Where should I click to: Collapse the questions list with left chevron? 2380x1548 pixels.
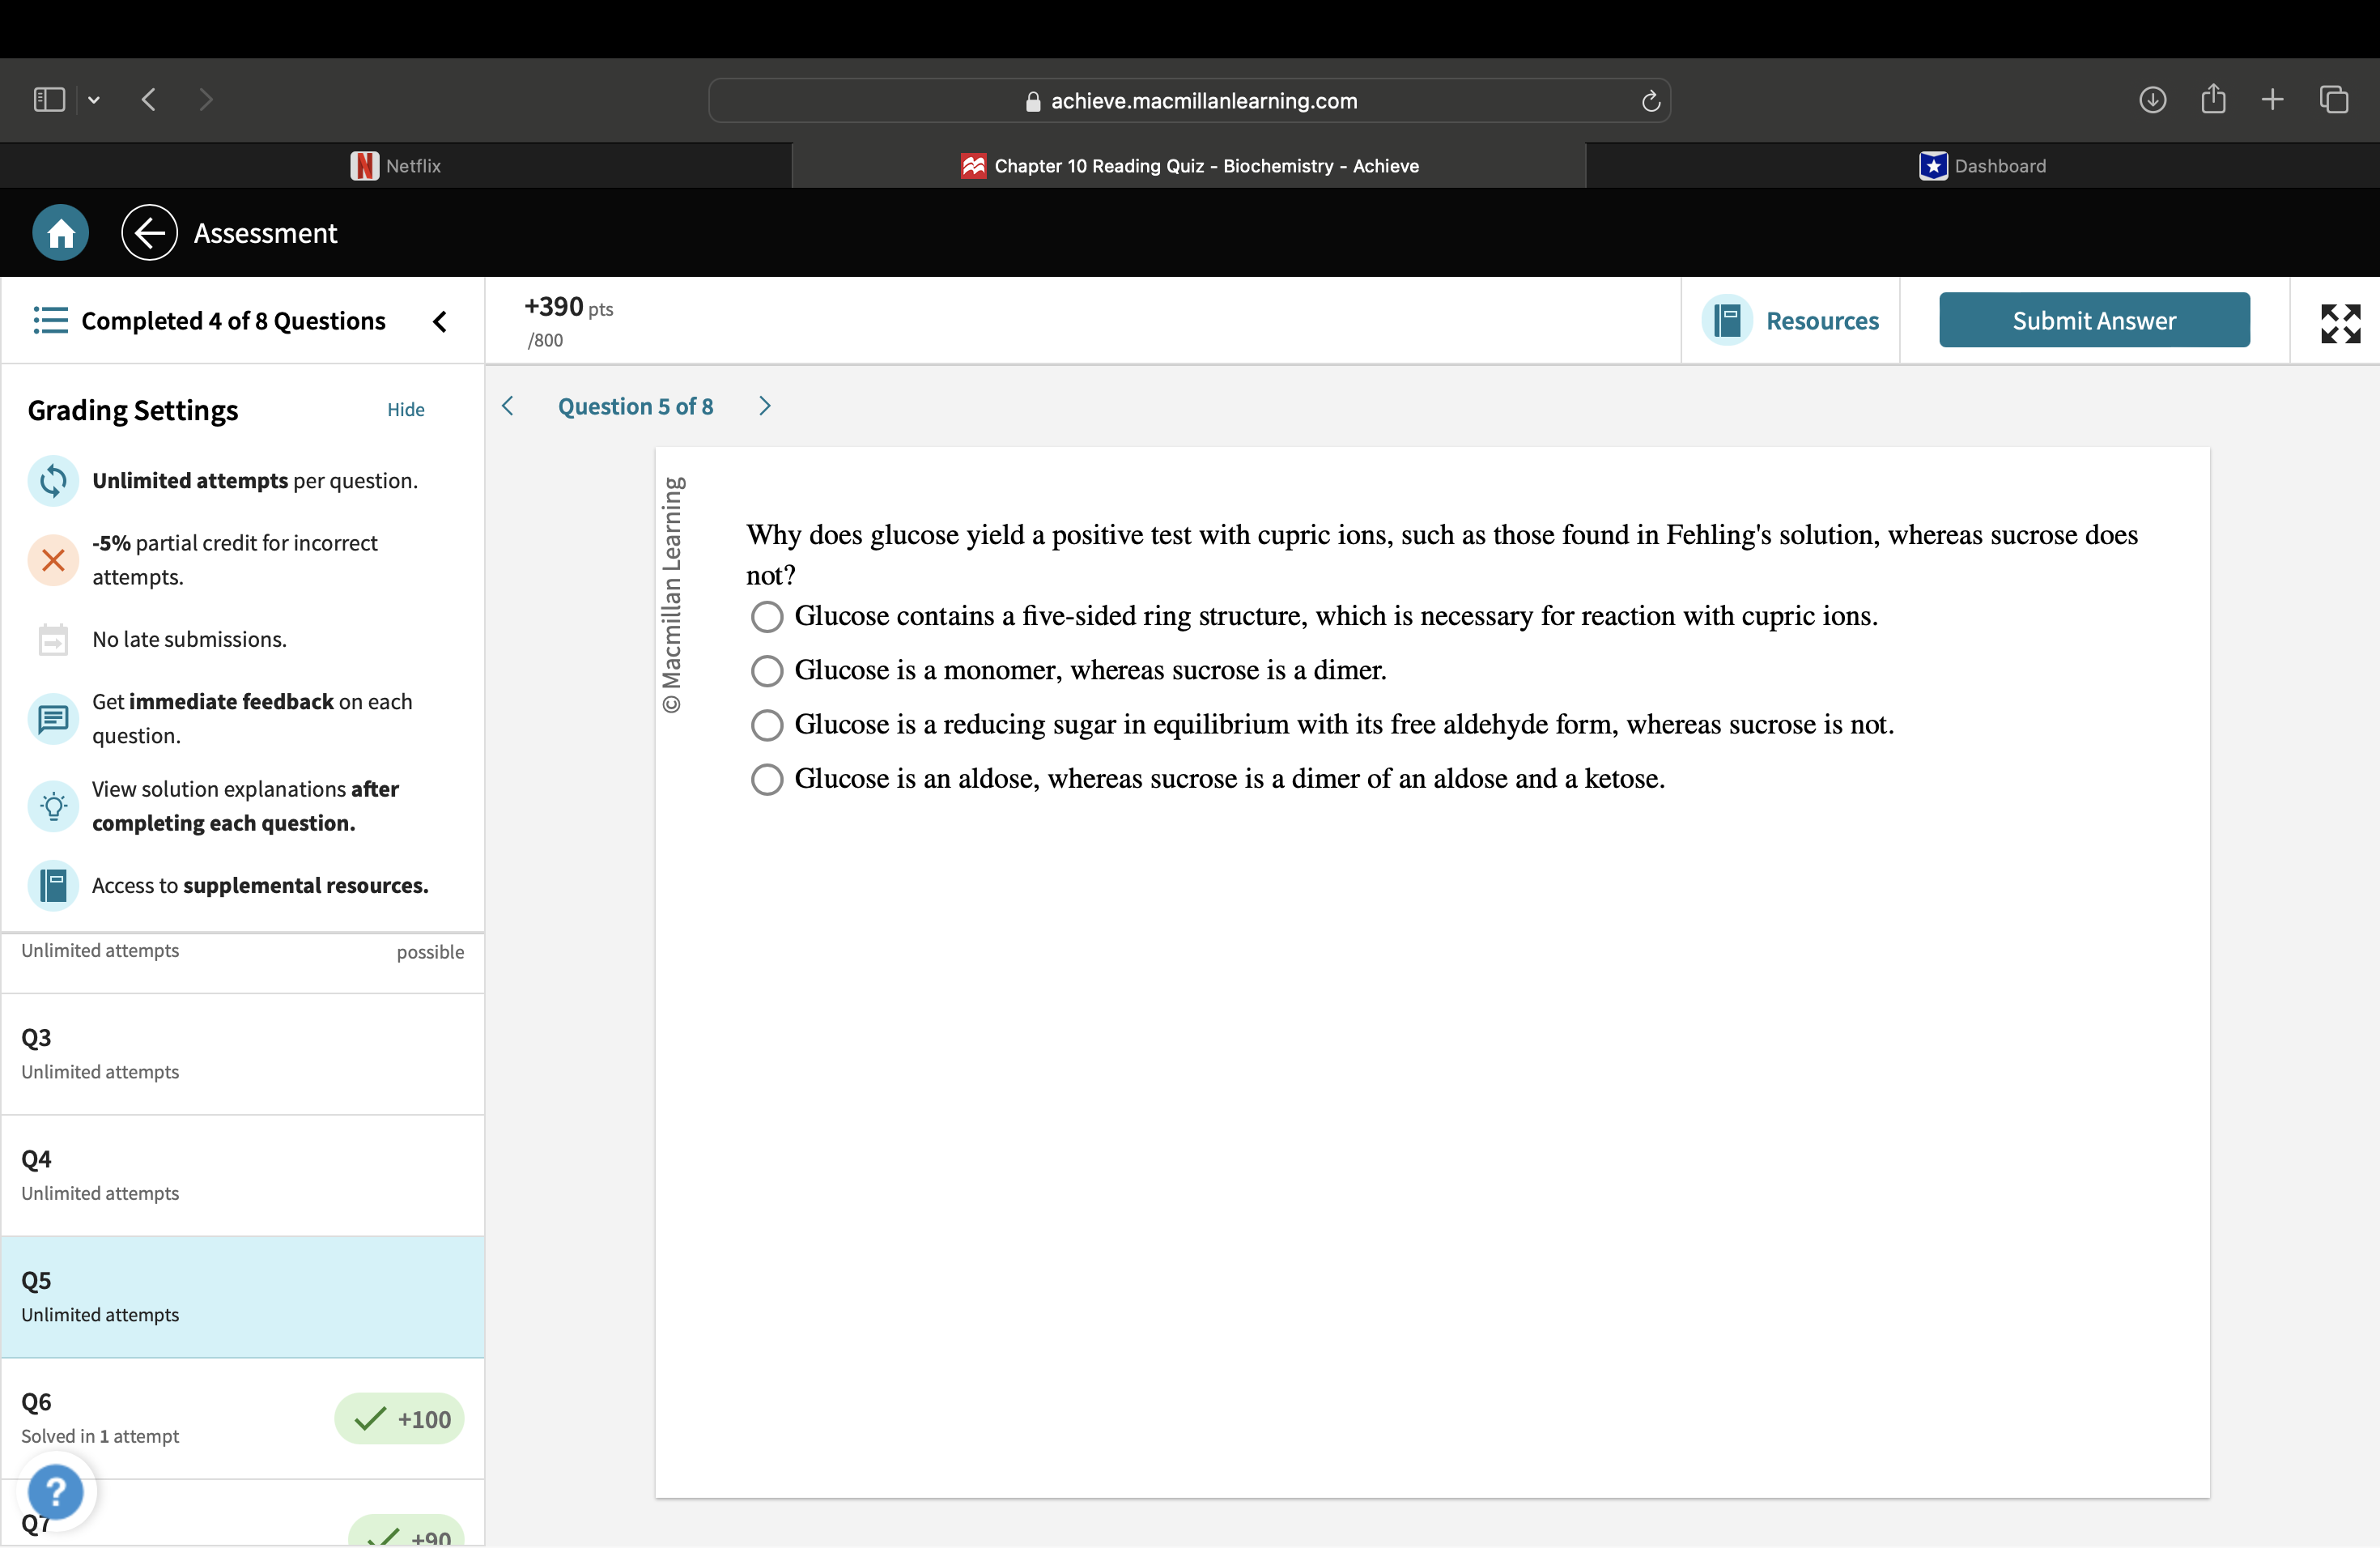(440, 321)
